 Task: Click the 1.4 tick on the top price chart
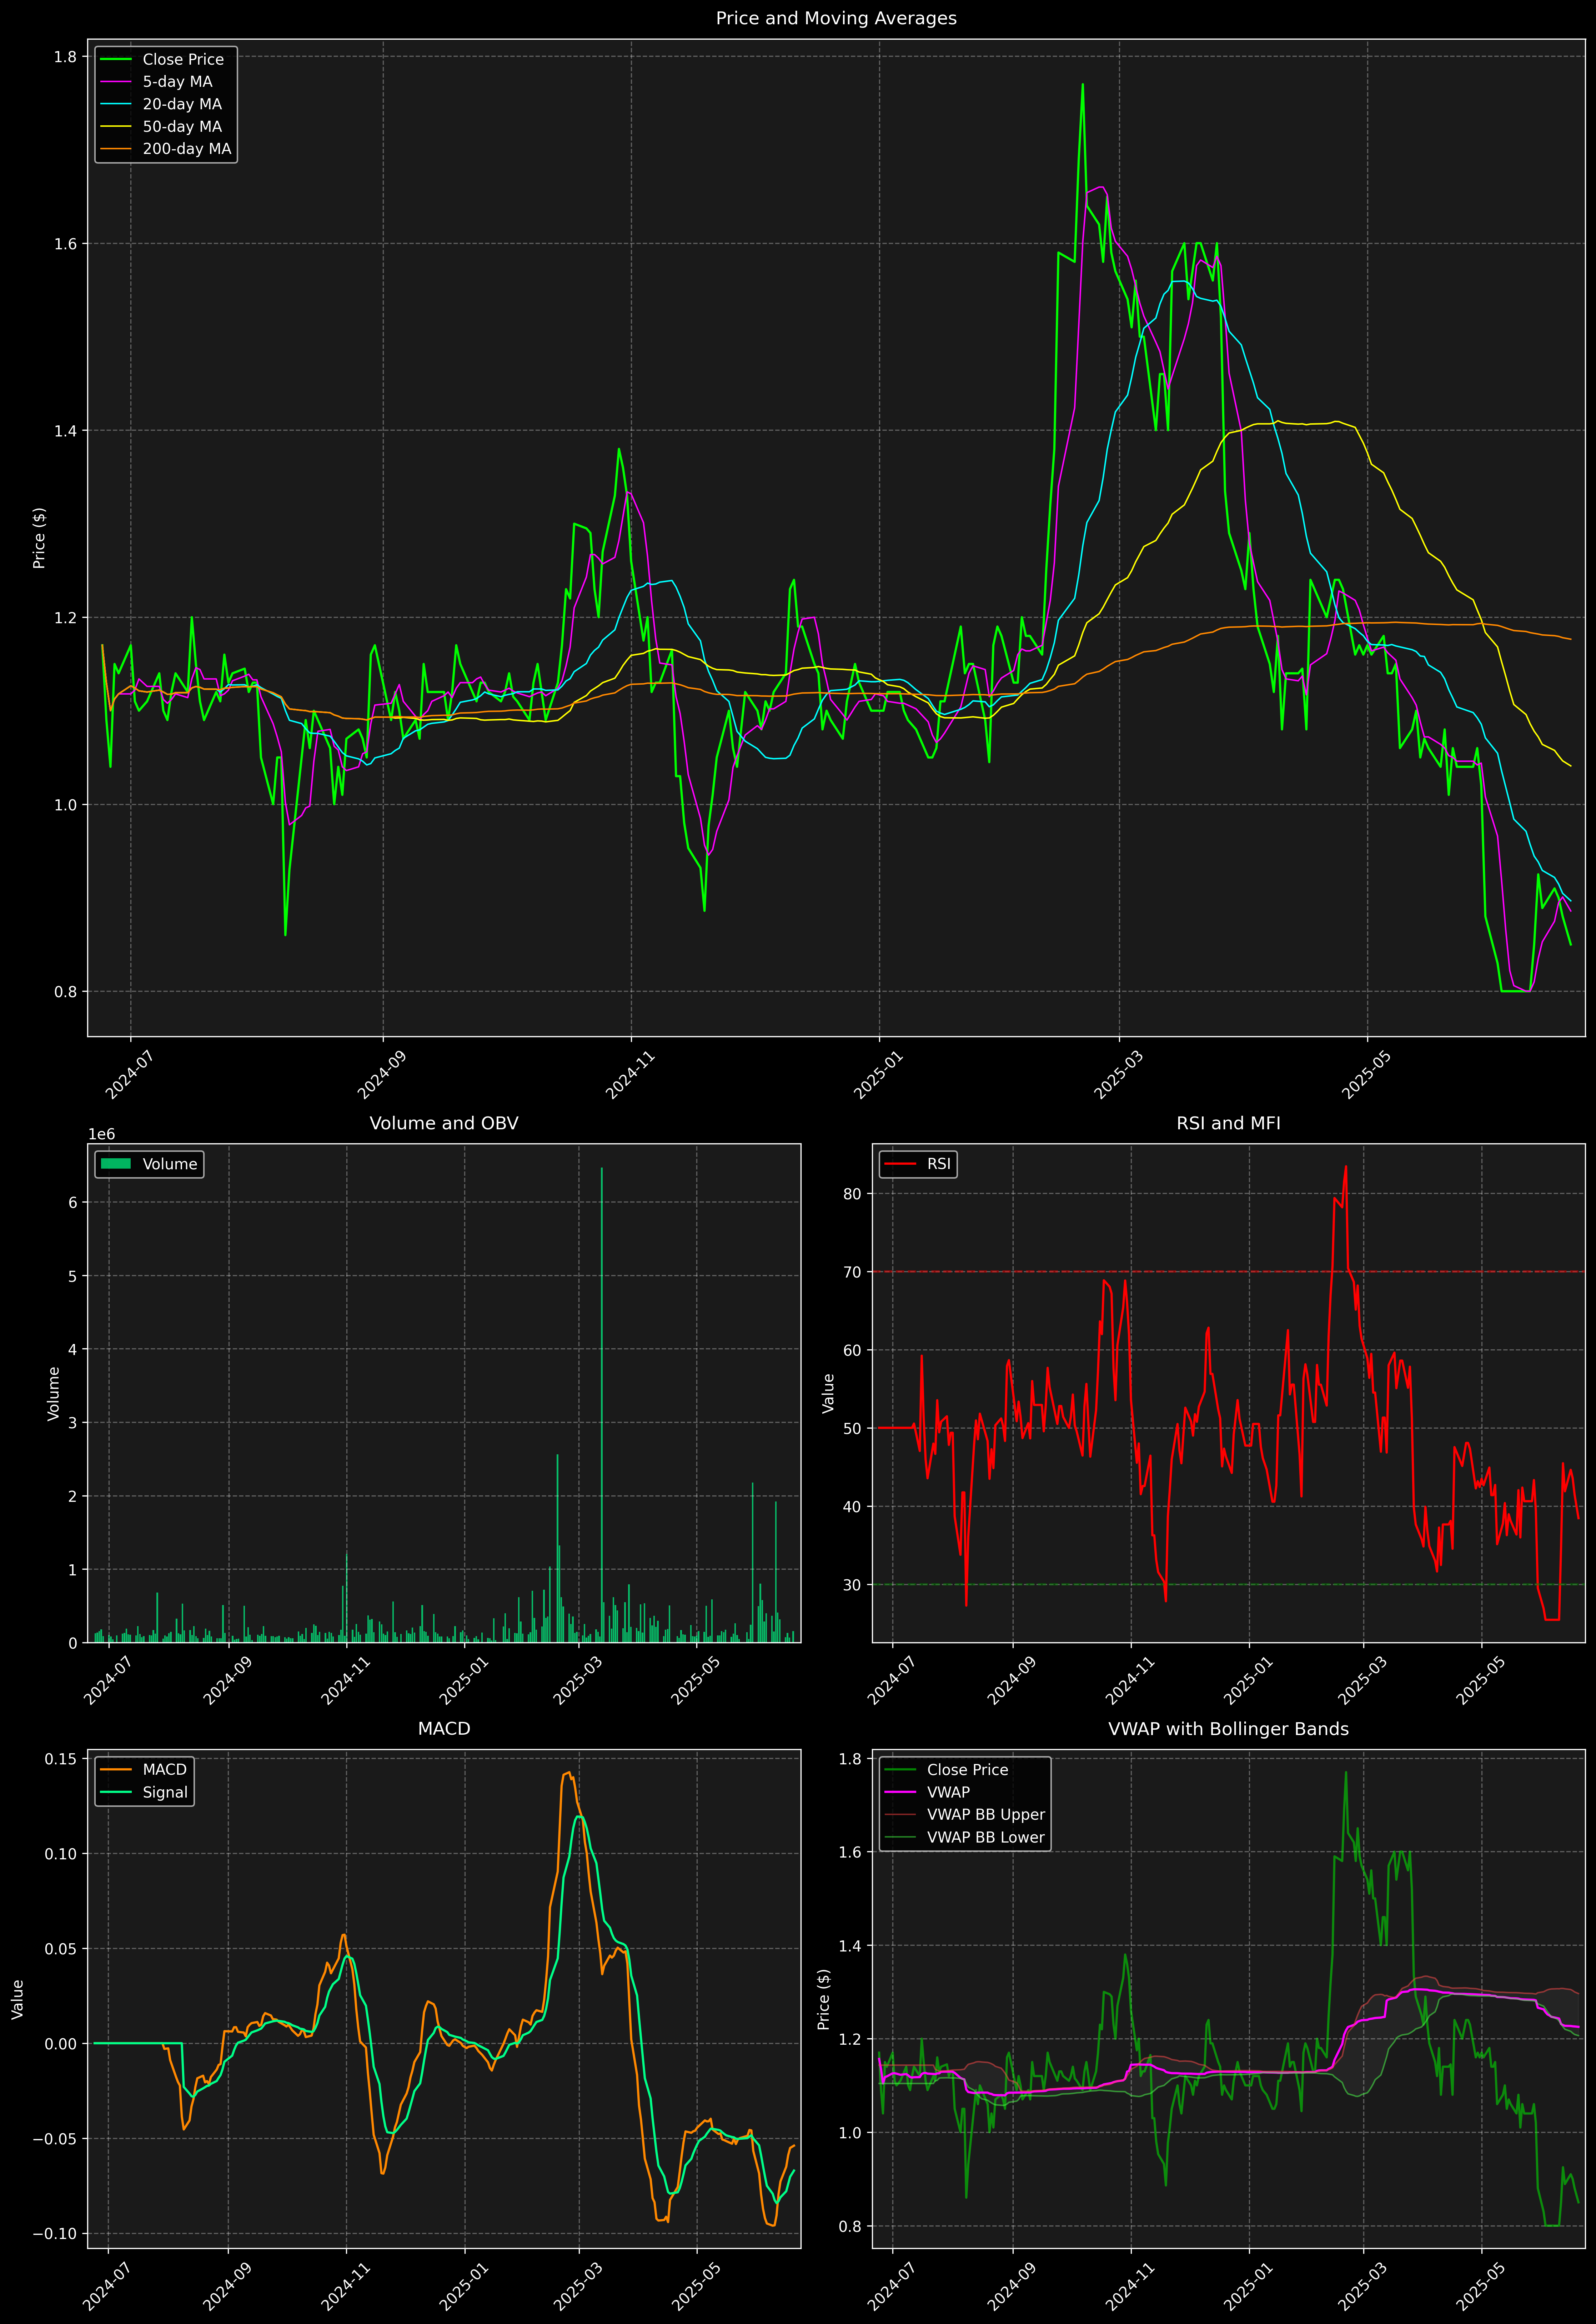[x=65, y=431]
